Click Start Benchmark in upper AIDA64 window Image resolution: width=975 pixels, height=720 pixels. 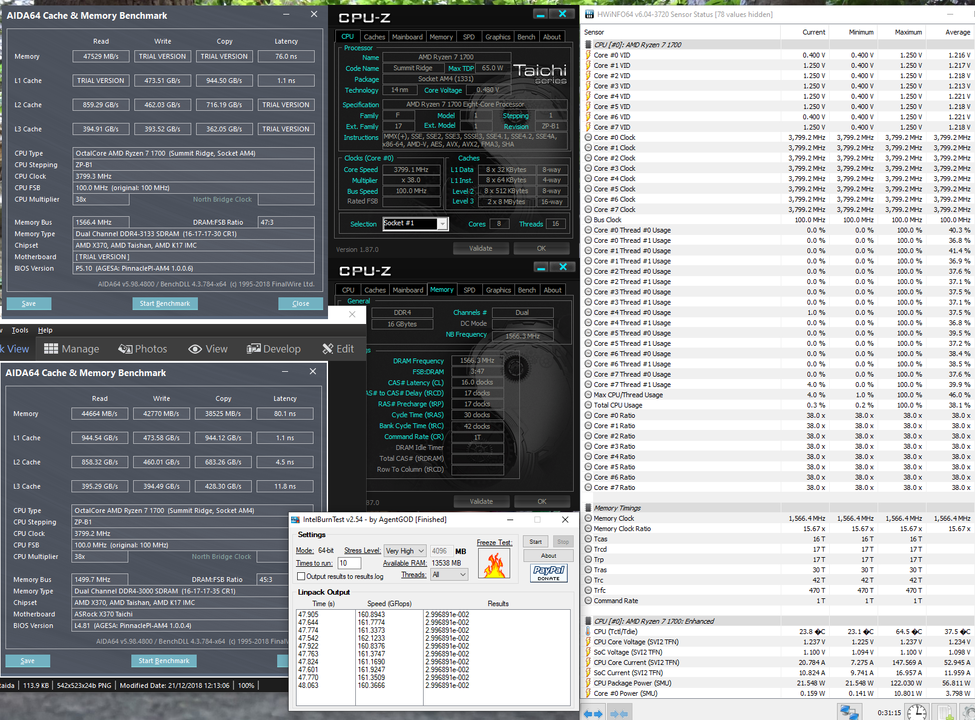tap(165, 303)
